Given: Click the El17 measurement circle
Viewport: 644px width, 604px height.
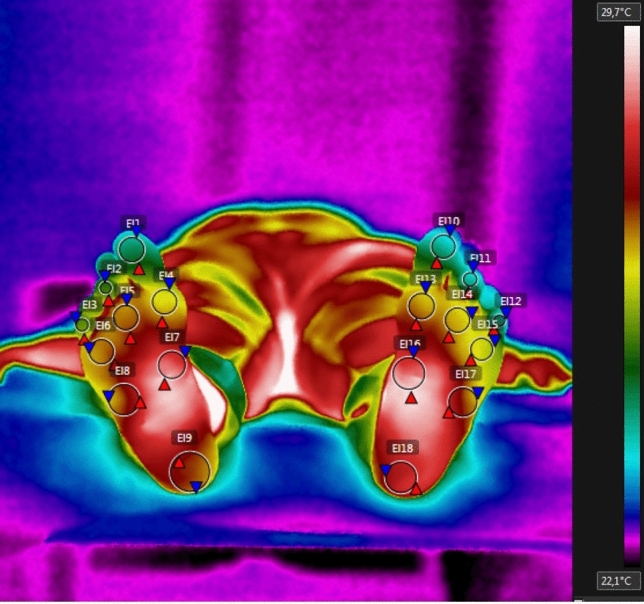Looking at the screenshot, I should tap(463, 402).
